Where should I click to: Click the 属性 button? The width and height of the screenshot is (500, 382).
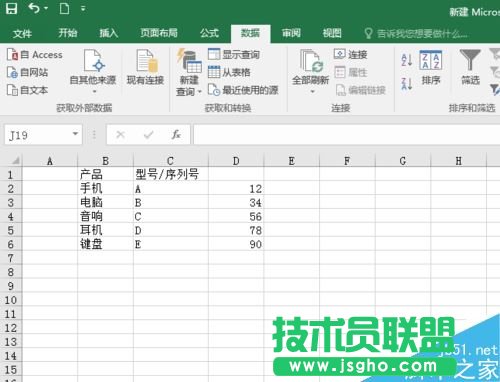pos(350,72)
